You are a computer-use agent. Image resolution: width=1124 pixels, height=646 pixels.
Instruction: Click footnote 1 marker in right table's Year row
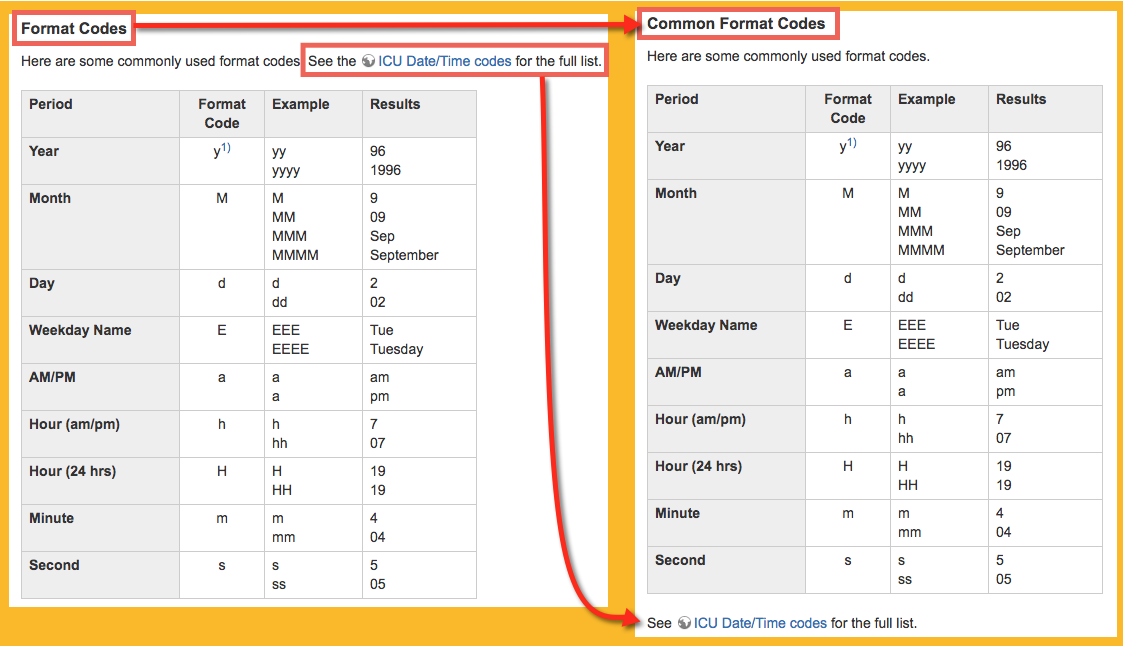tap(852, 144)
